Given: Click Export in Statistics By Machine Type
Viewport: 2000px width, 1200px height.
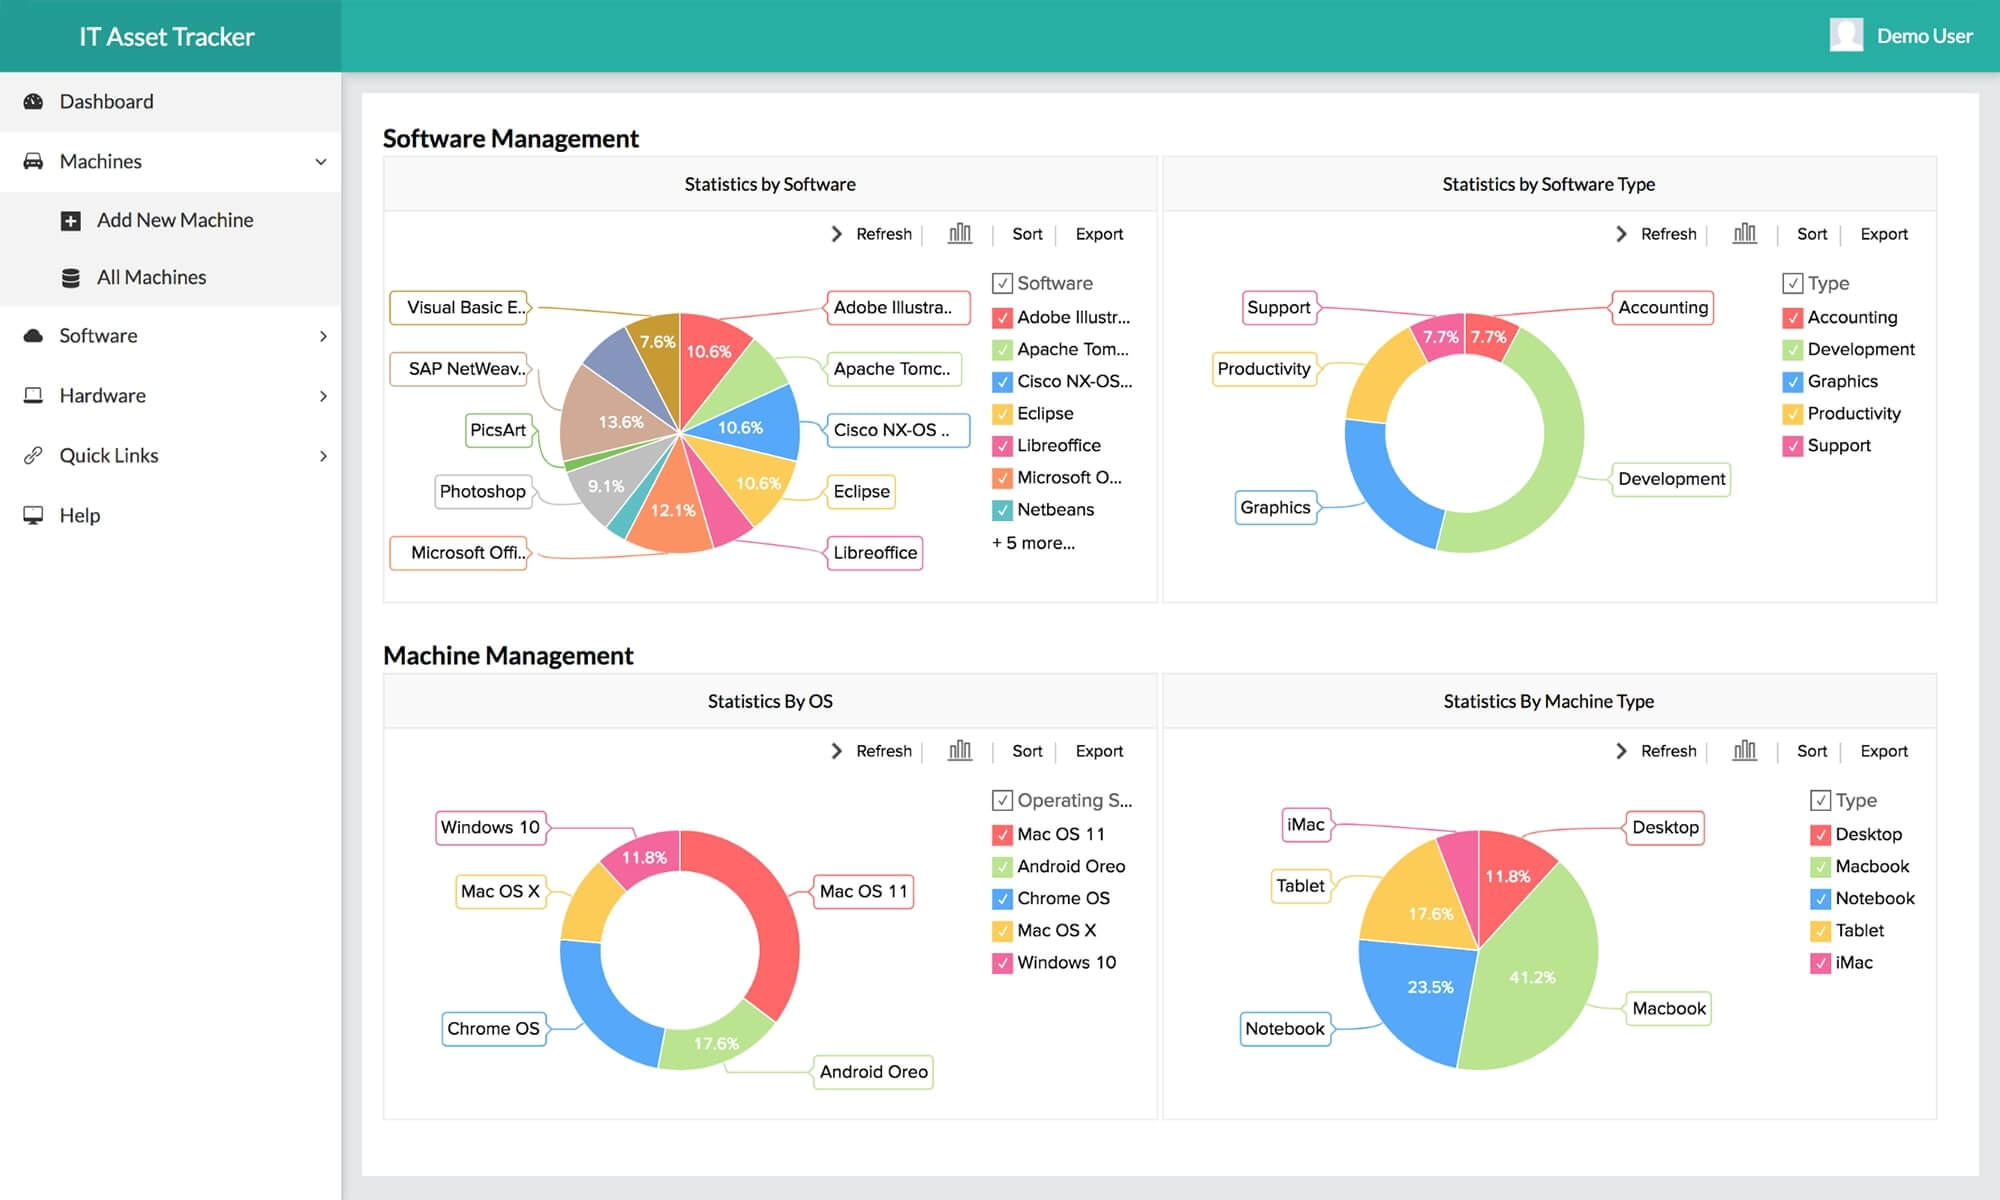Looking at the screenshot, I should [x=1883, y=751].
